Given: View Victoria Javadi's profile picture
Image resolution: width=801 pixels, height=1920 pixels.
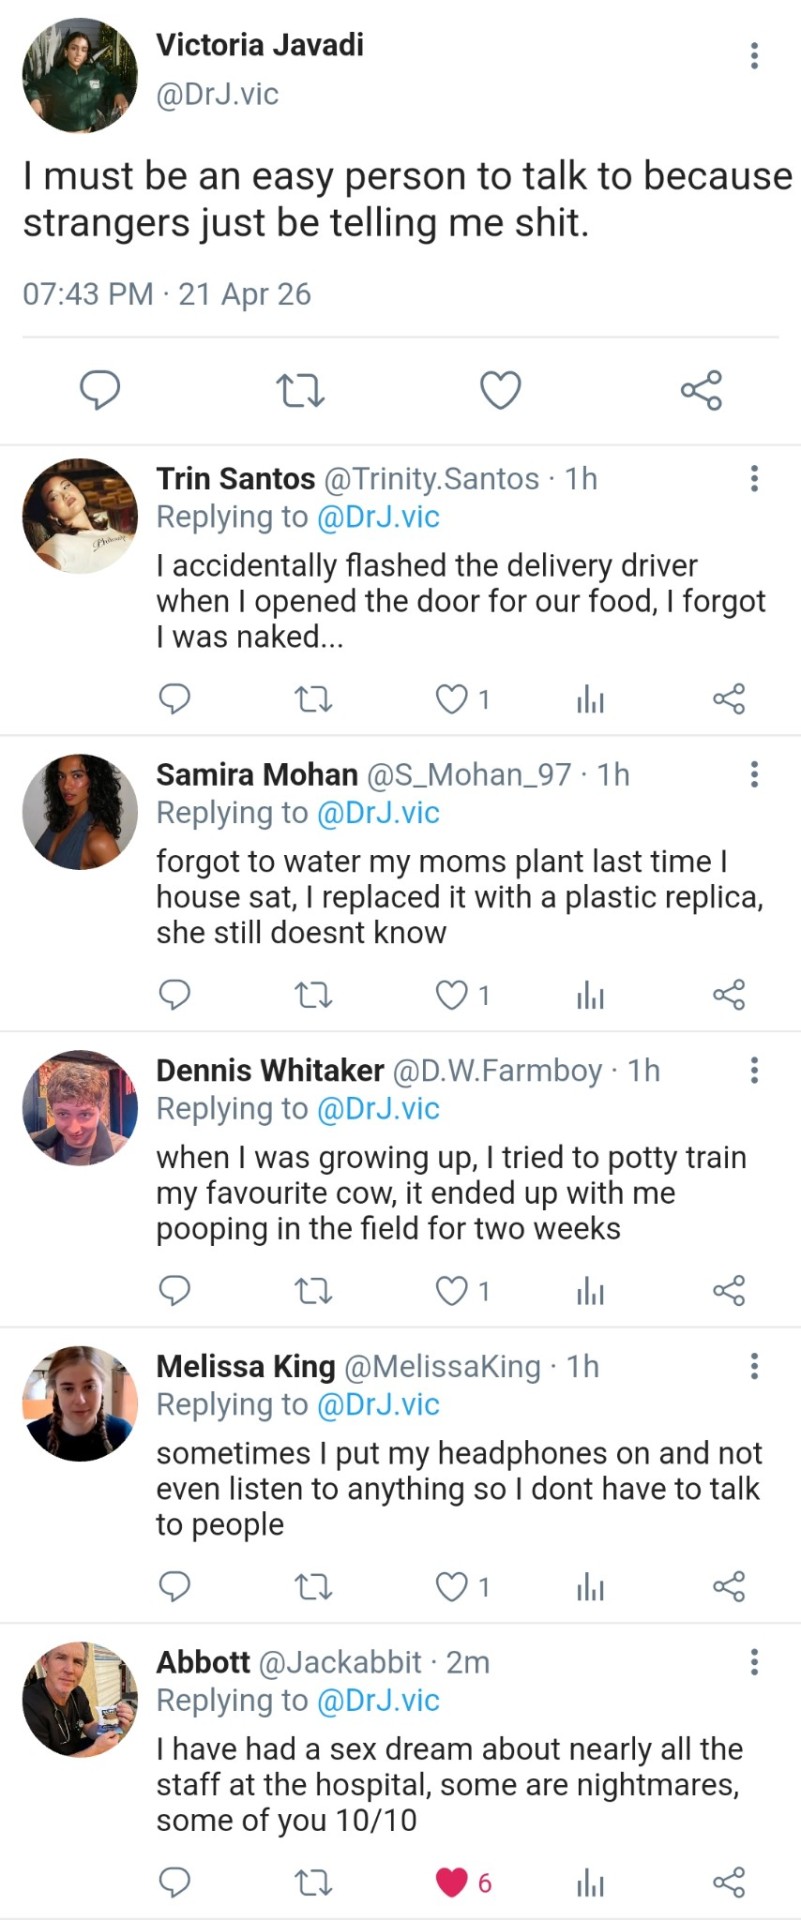Looking at the screenshot, I should tap(80, 75).
